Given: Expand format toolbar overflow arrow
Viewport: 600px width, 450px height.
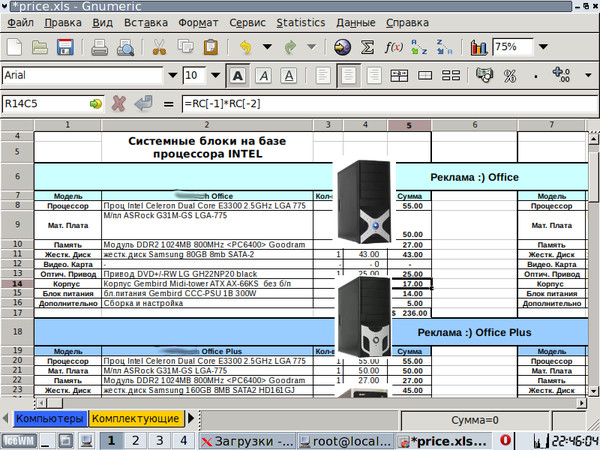Looking at the screenshot, I should tap(588, 75).
